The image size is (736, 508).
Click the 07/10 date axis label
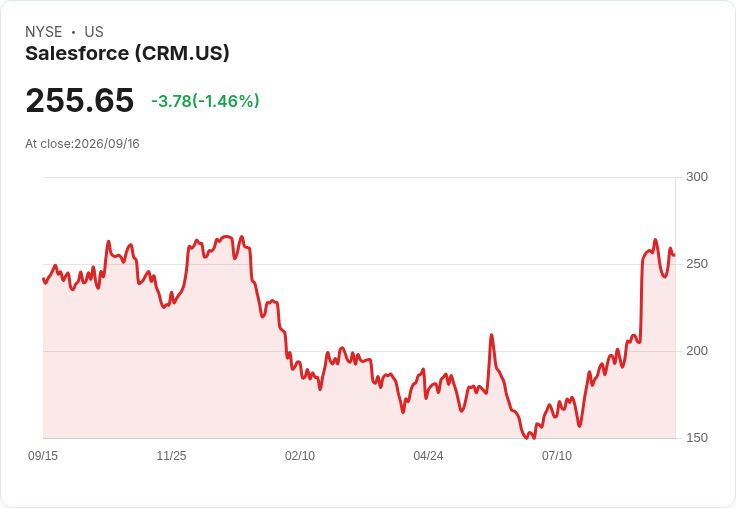[557, 455]
